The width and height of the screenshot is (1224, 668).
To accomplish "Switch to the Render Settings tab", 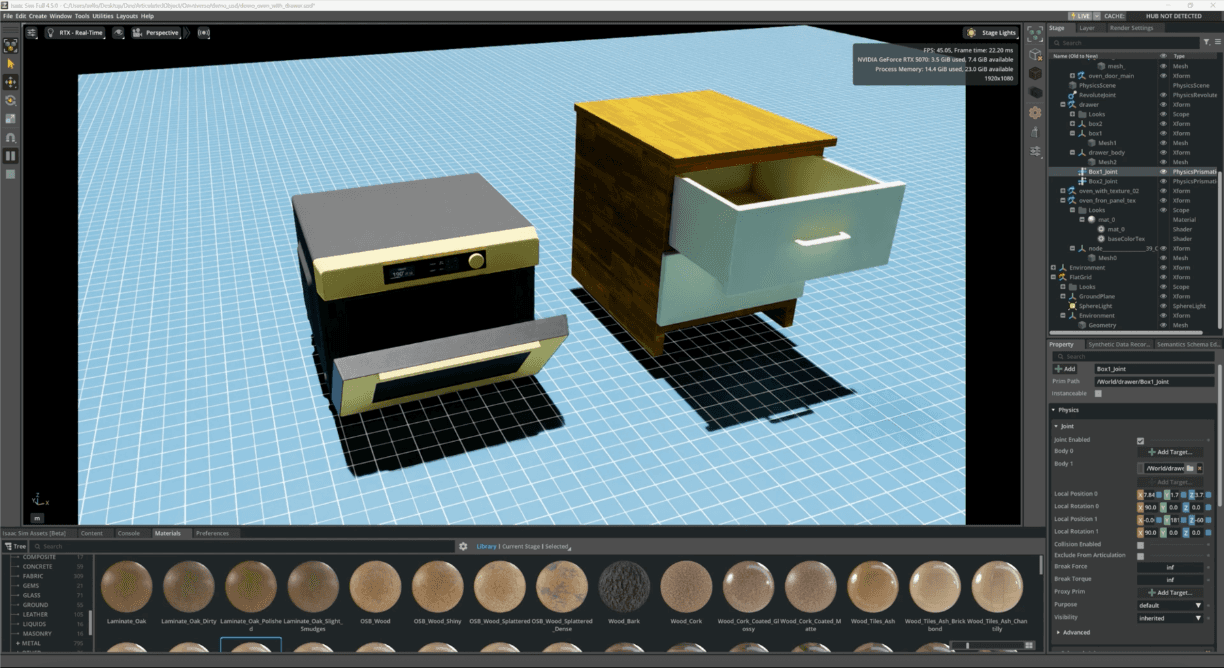I will 1131,28.
